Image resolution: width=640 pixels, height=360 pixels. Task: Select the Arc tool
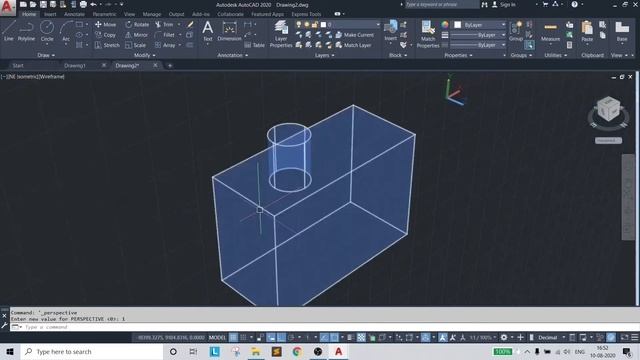tap(66, 31)
